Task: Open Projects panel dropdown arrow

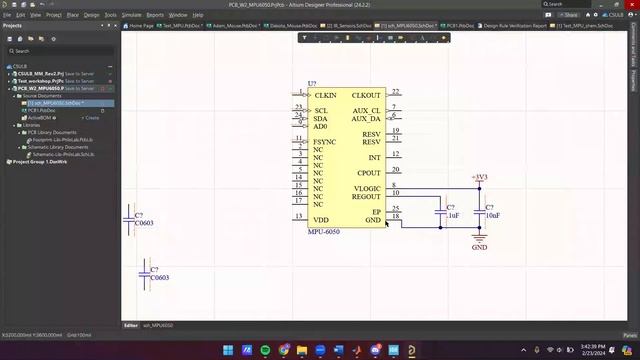Action: (x=102, y=25)
